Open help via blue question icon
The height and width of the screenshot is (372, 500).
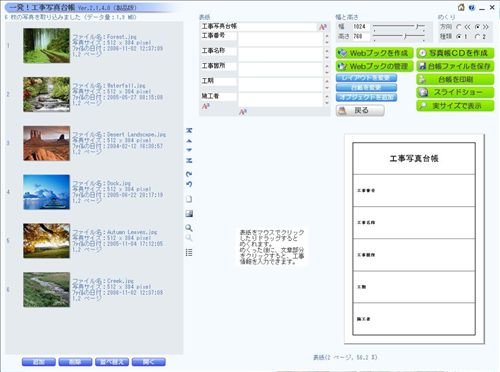click(471, 7)
